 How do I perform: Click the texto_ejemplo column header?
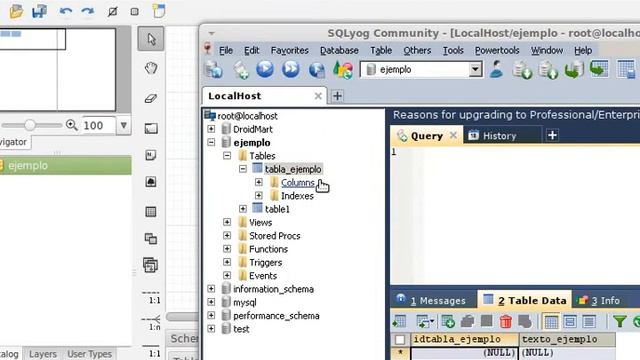567,339
